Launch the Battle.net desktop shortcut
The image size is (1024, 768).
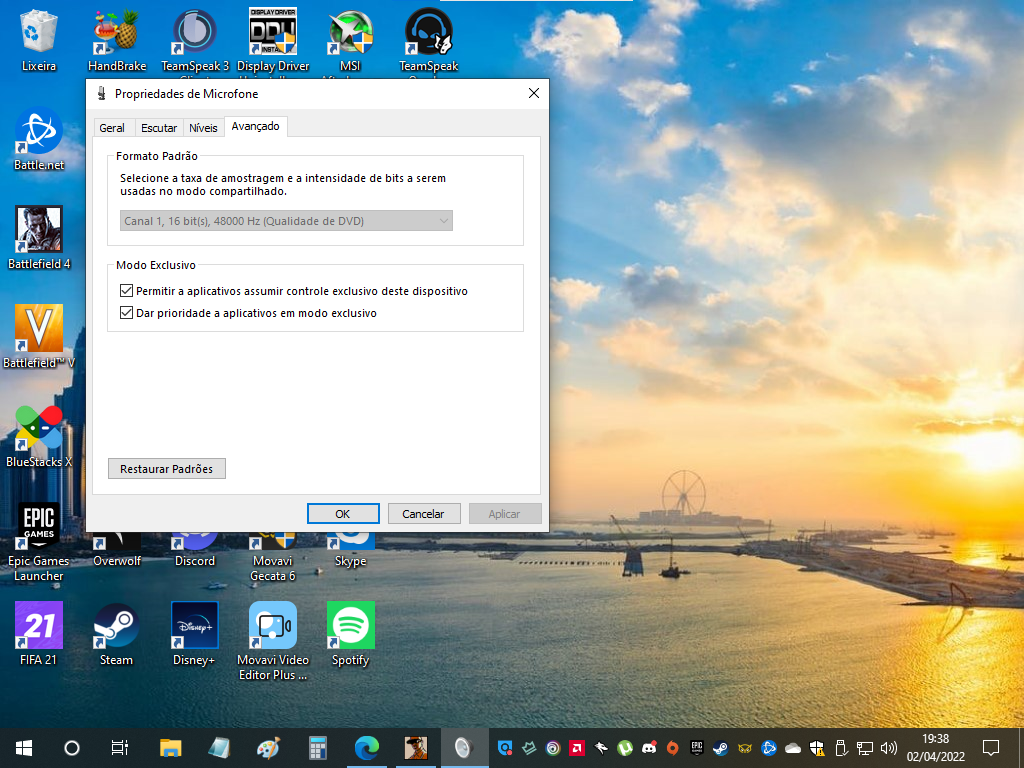(39, 140)
